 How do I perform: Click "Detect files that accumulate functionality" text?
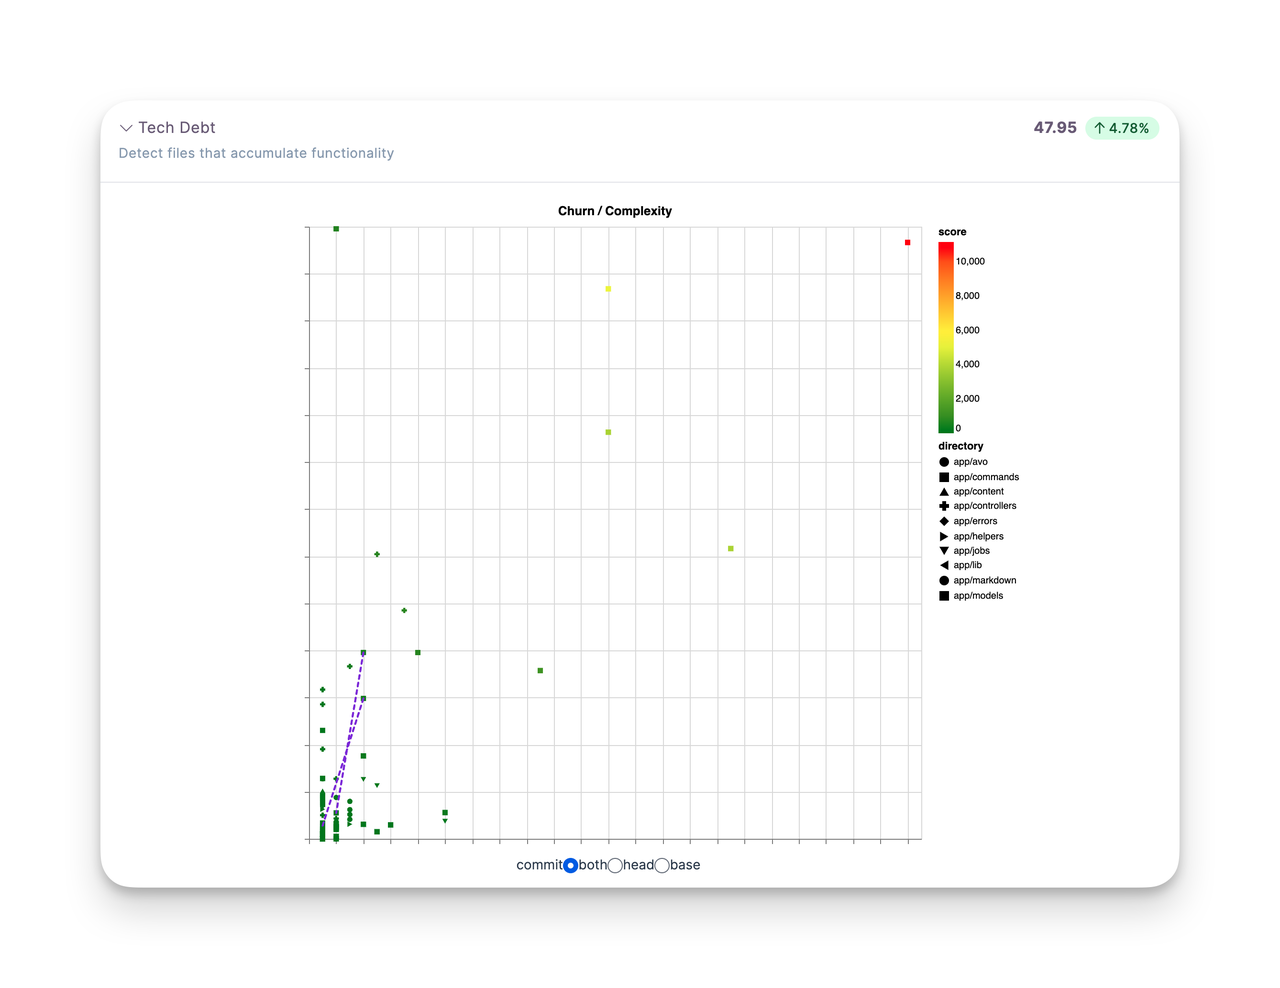click(x=256, y=153)
